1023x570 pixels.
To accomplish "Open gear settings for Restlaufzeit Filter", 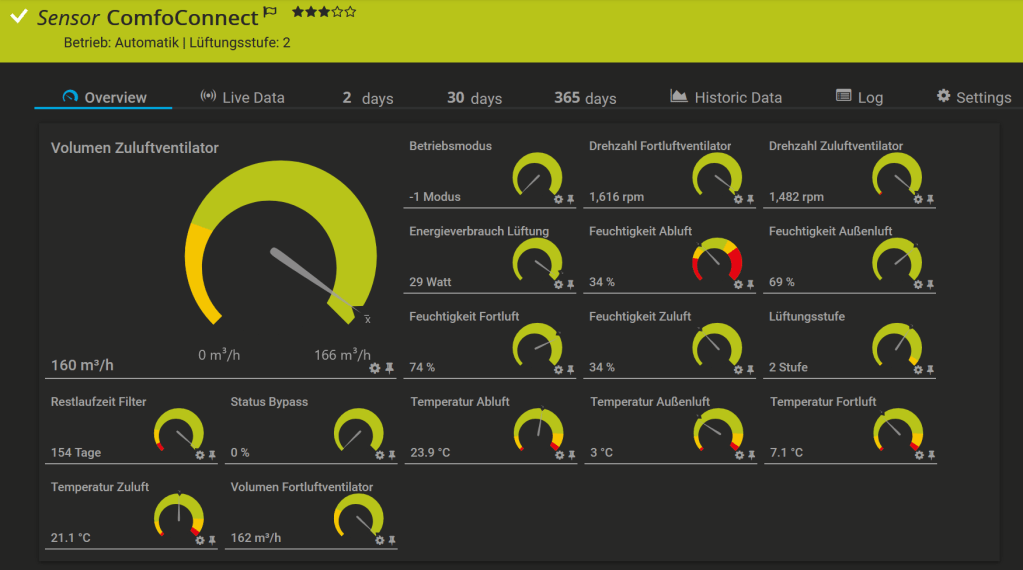I will [200, 455].
